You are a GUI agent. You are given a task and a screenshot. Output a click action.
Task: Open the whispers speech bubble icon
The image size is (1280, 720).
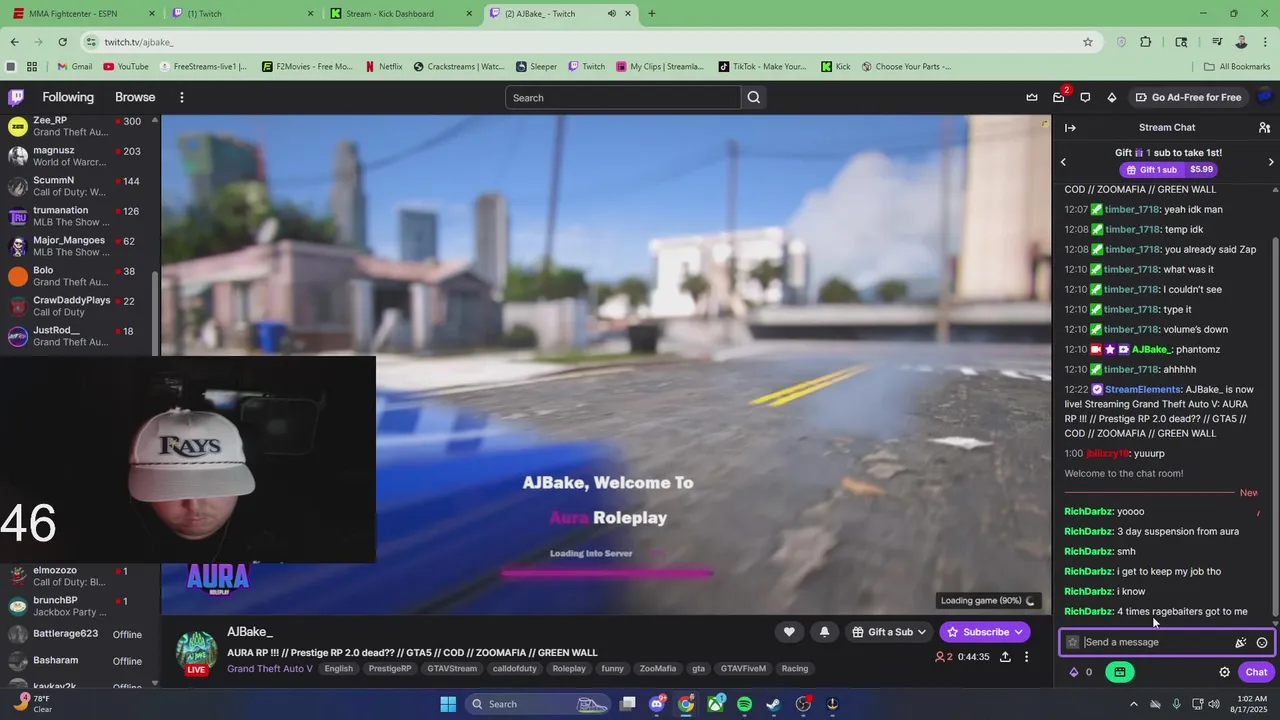(x=1085, y=97)
